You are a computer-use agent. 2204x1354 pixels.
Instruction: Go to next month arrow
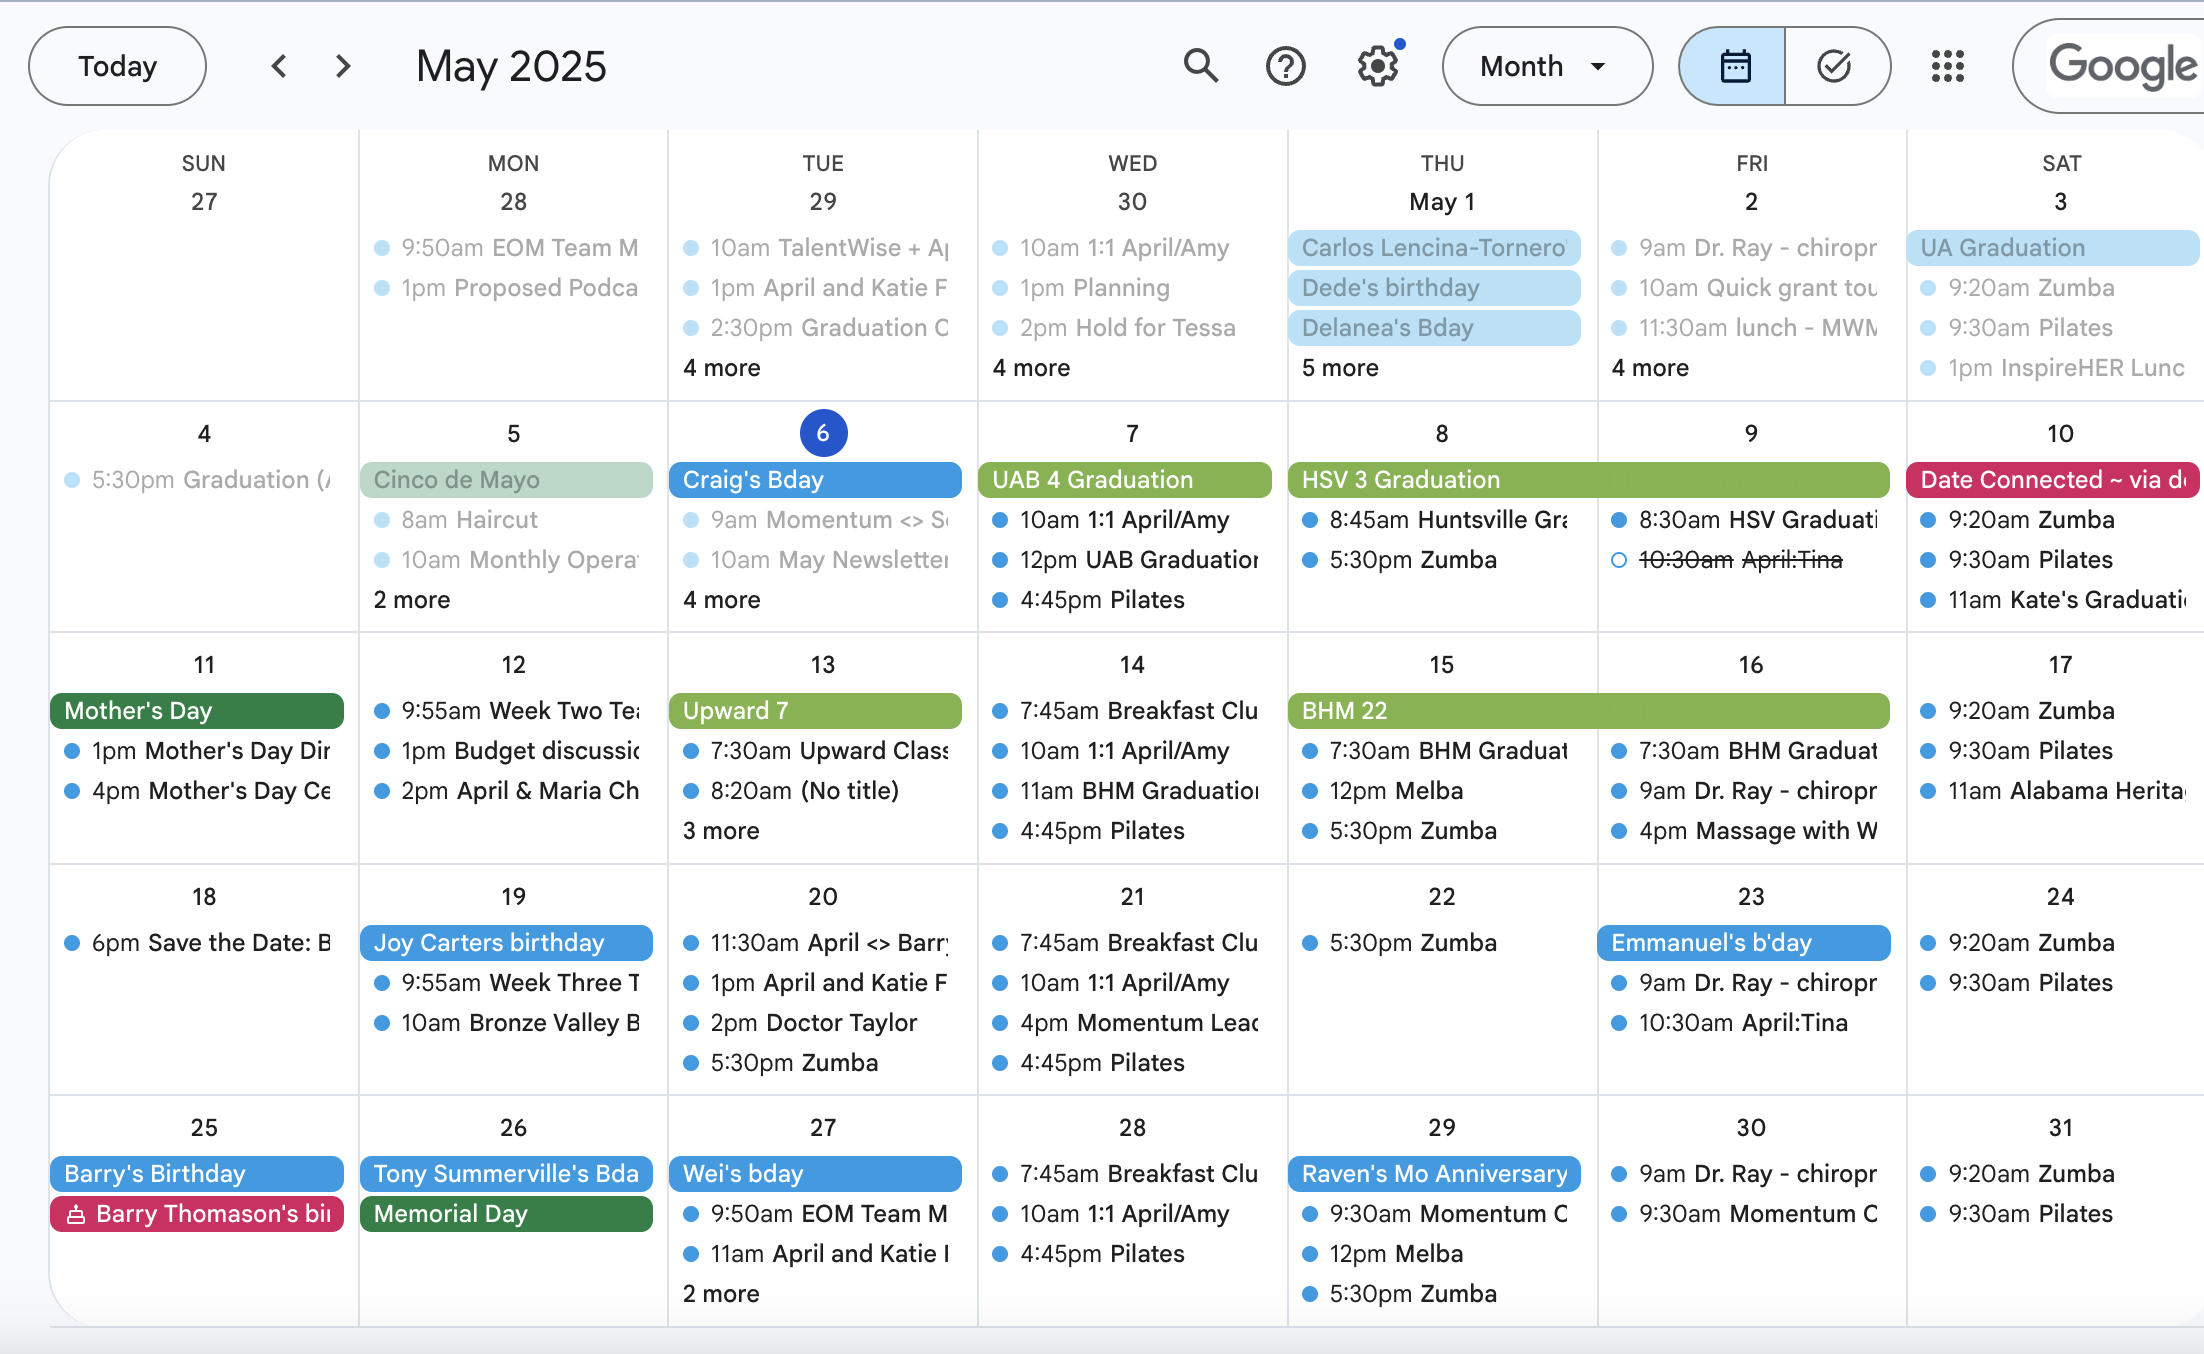click(x=343, y=66)
